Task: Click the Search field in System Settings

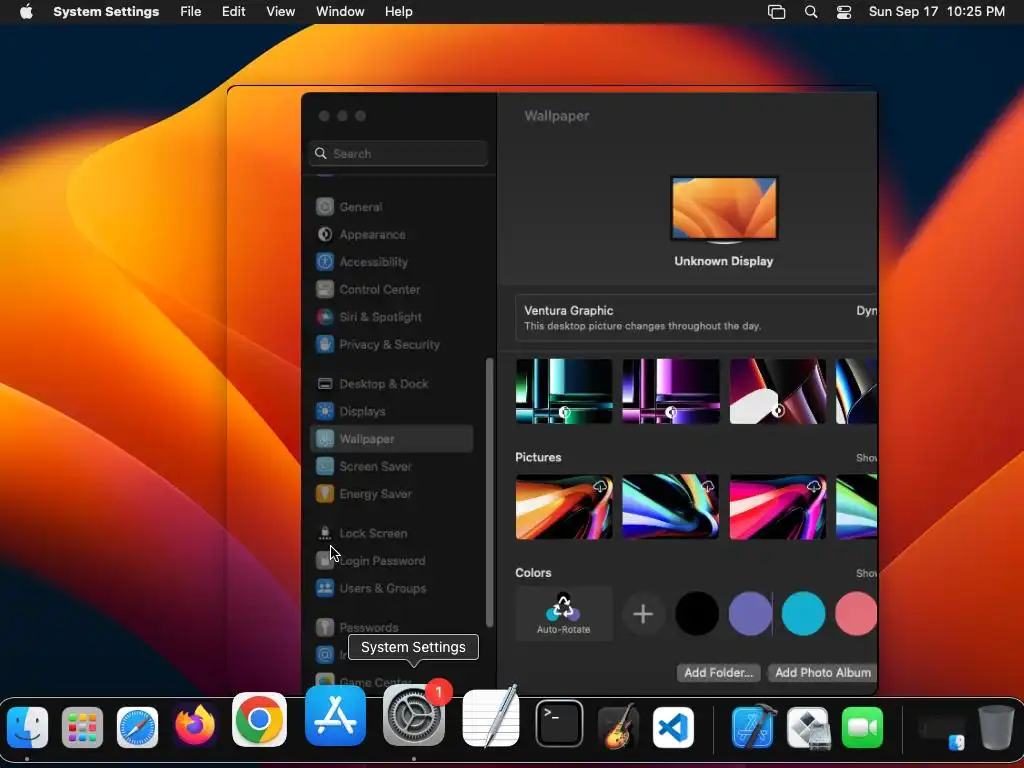Action: click(398, 153)
